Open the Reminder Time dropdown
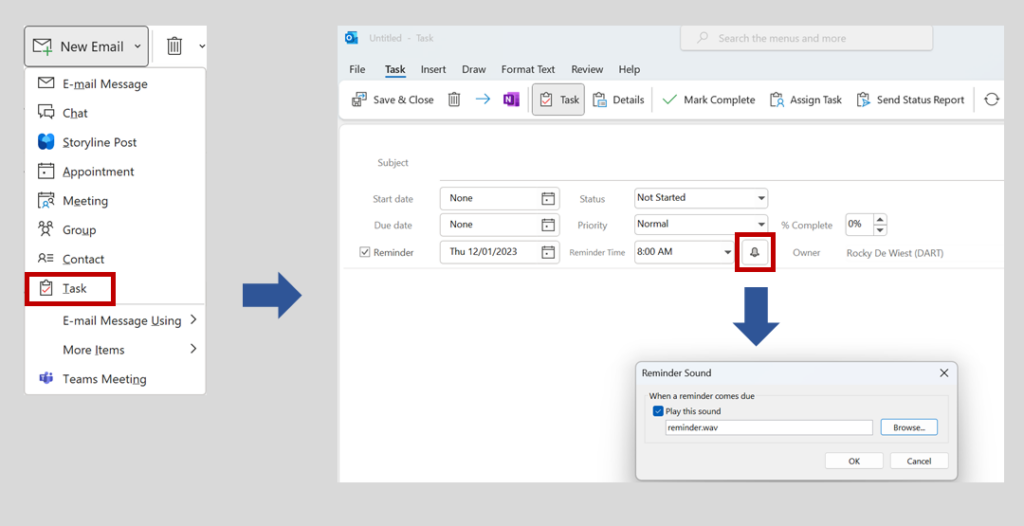This screenshot has width=1024, height=526. [728, 253]
